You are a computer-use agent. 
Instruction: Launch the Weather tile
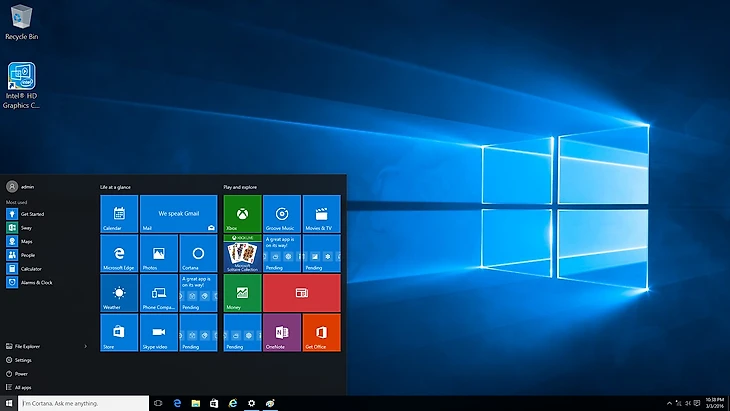click(119, 293)
